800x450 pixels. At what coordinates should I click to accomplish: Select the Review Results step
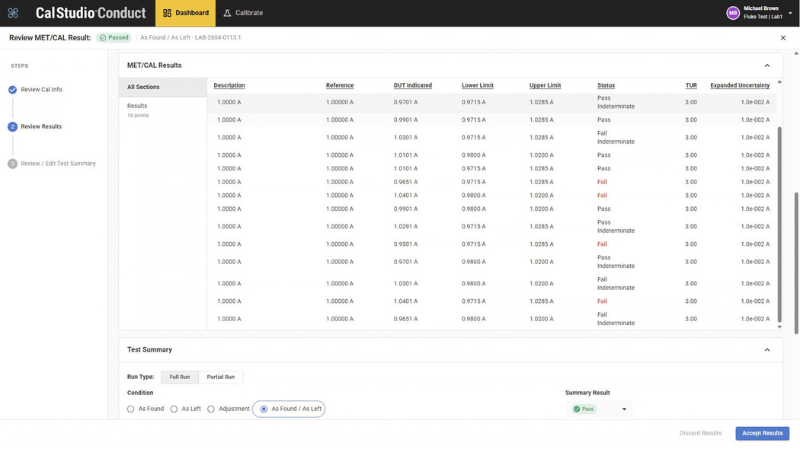point(41,127)
